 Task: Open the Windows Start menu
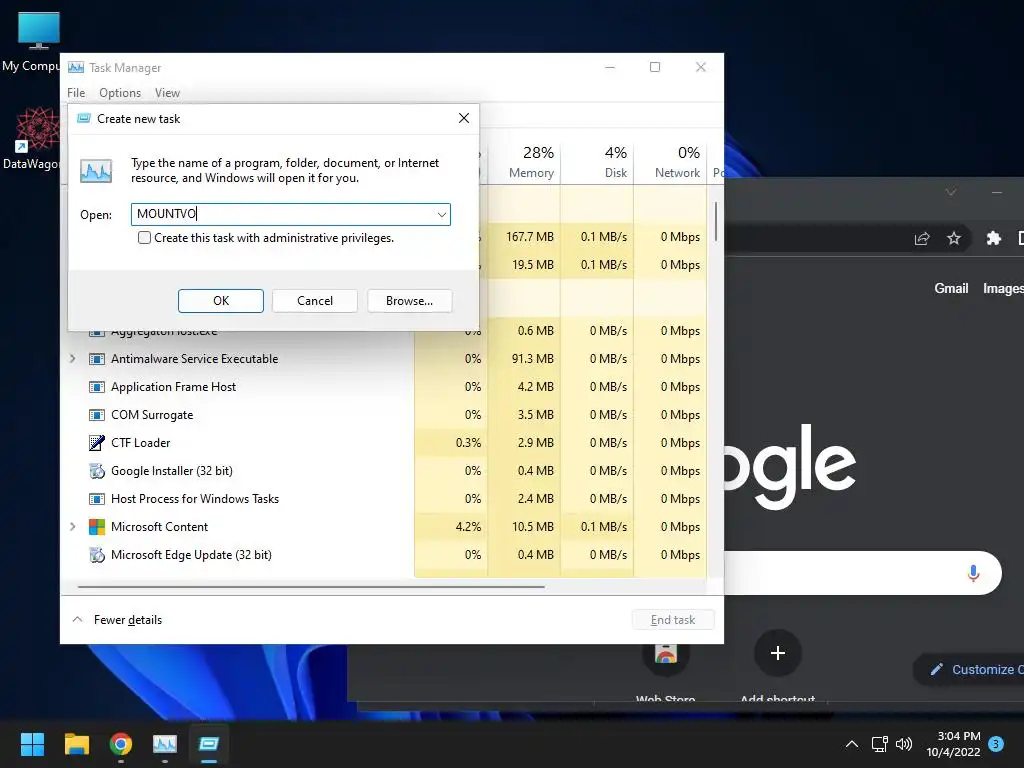coord(32,744)
